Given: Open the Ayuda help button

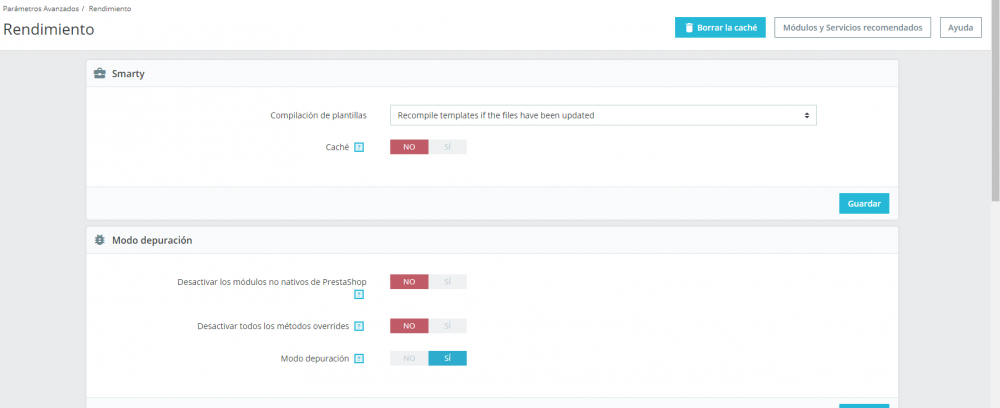Looking at the screenshot, I should [x=960, y=27].
